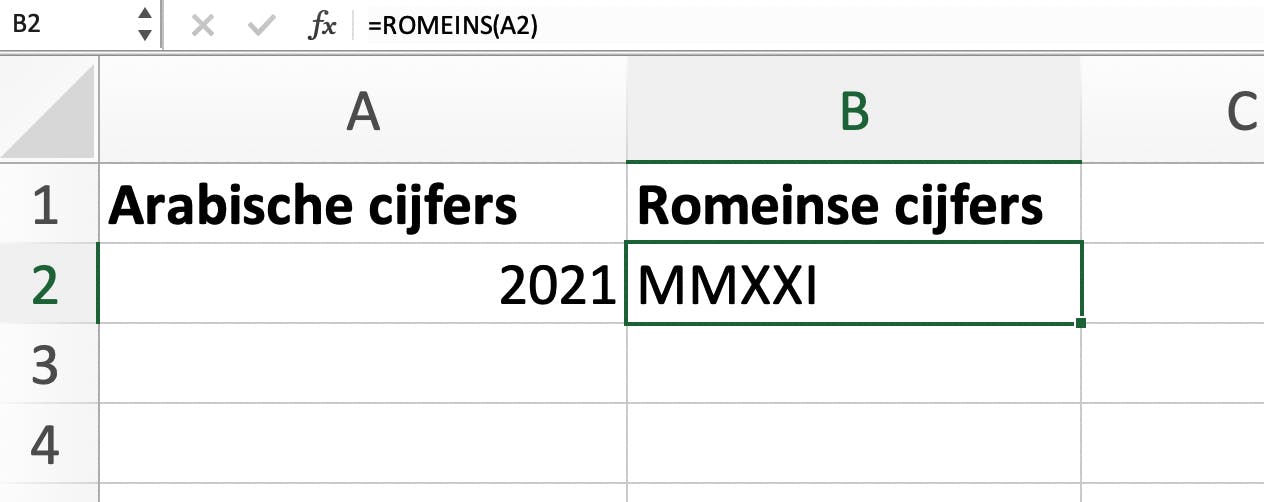Click the Name Box showing B2

[x=65, y=26]
